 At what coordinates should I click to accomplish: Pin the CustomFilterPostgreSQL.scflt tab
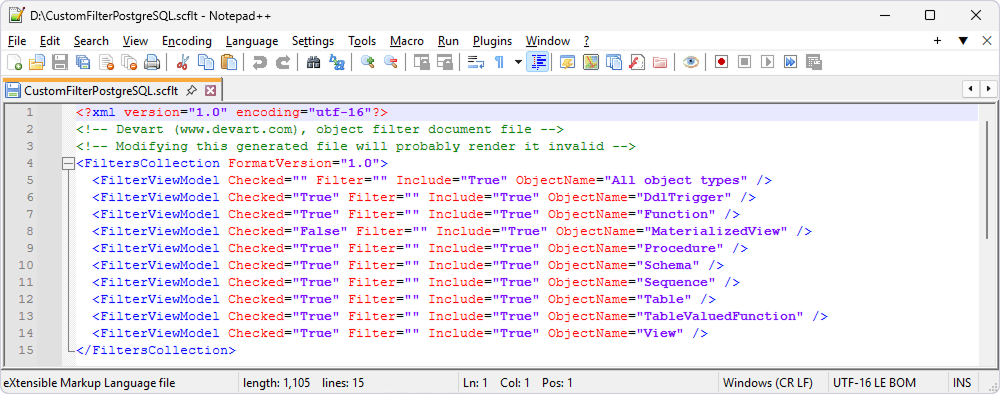point(191,91)
